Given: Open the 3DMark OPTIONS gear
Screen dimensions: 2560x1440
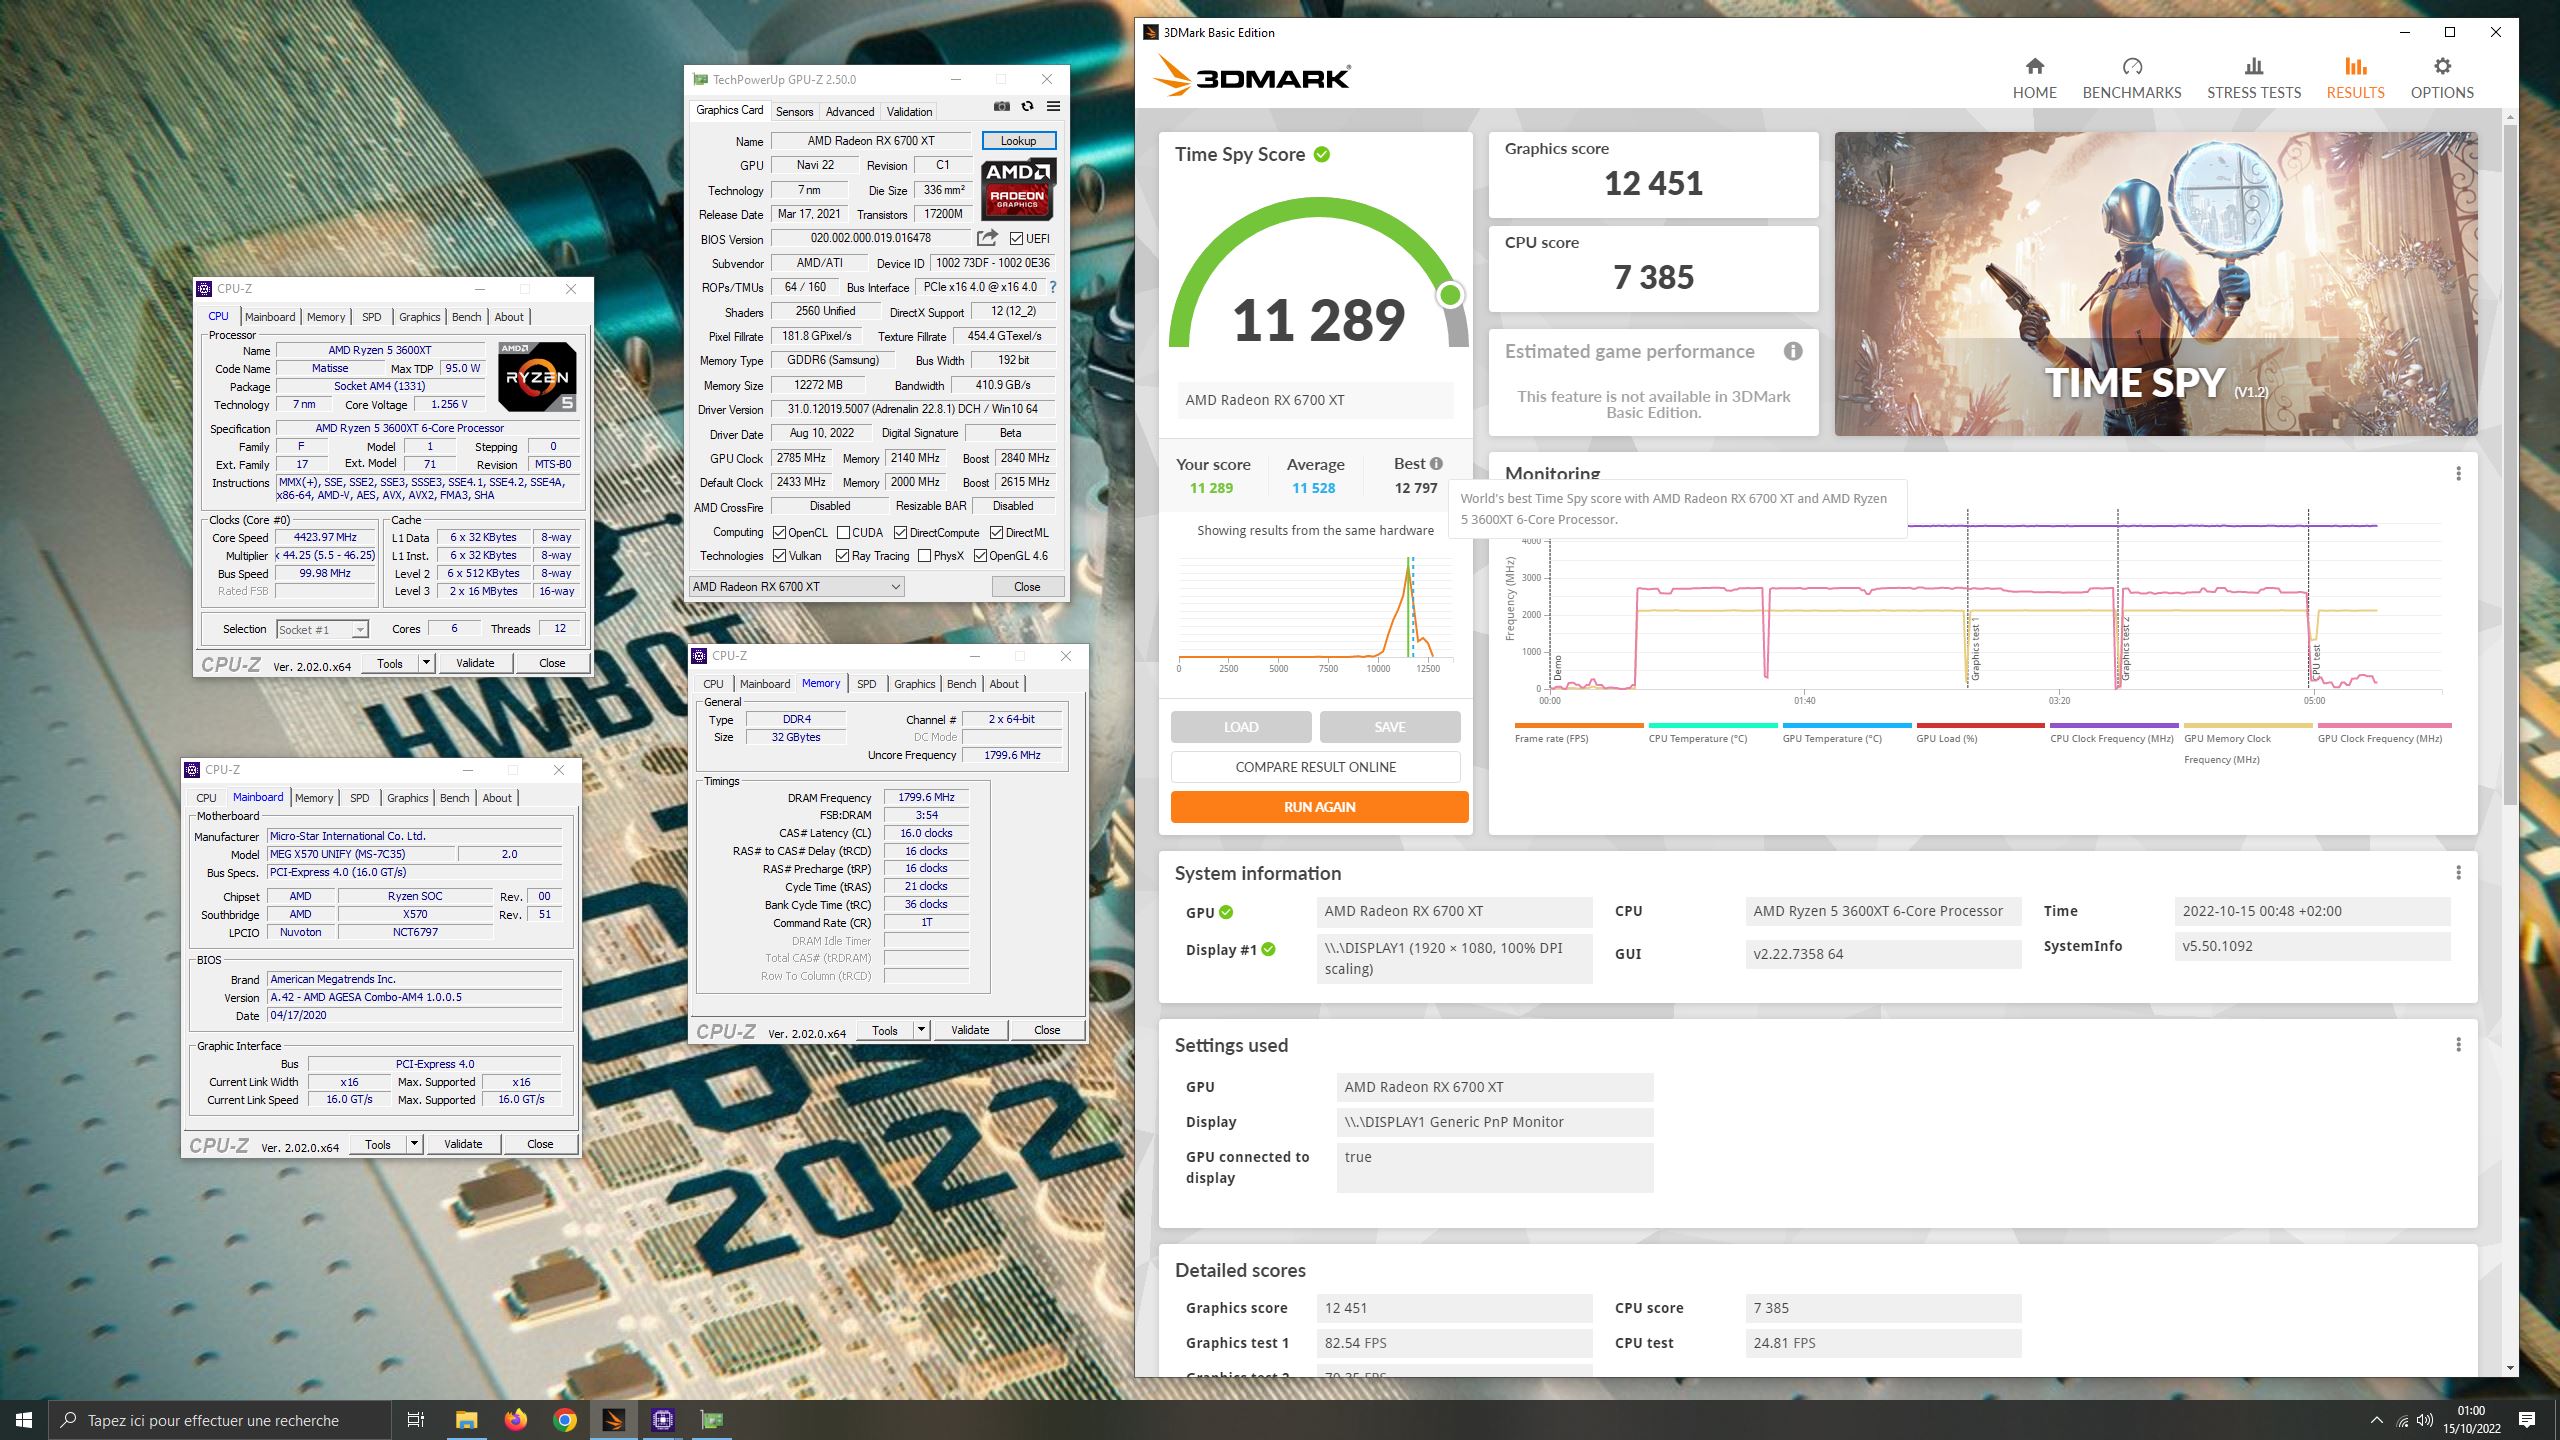Looking at the screenshot, I should [x=2442, y=78].
